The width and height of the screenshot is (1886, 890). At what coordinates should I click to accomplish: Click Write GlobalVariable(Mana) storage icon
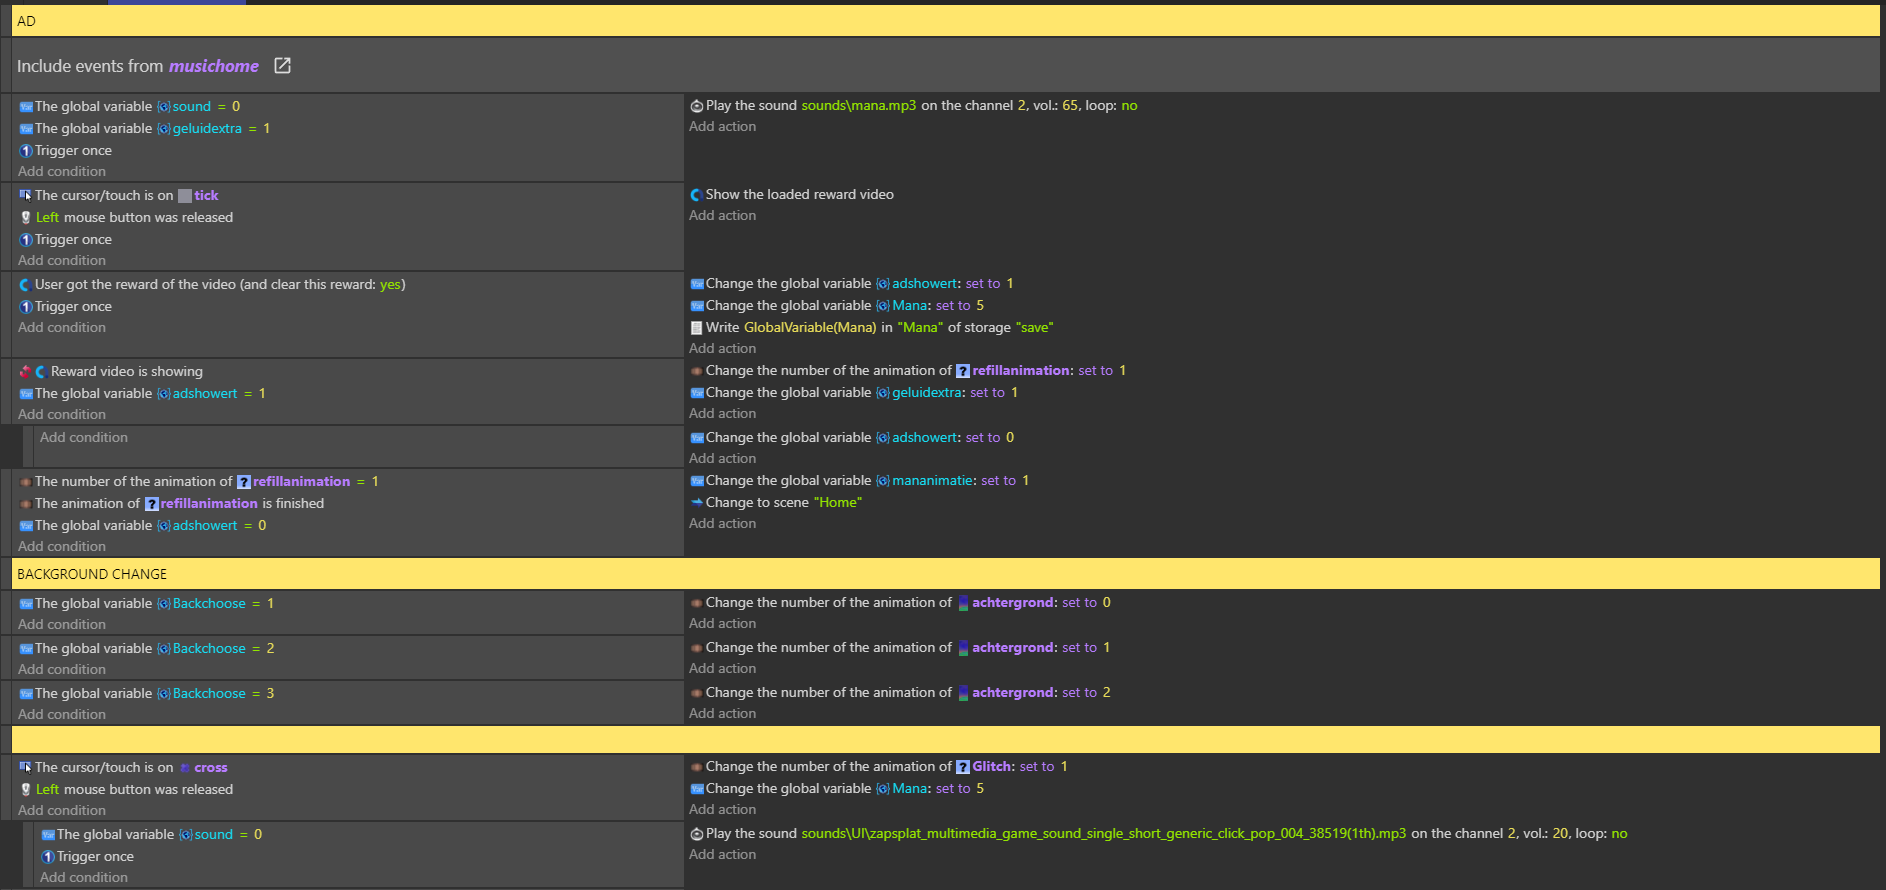(696, 328)
